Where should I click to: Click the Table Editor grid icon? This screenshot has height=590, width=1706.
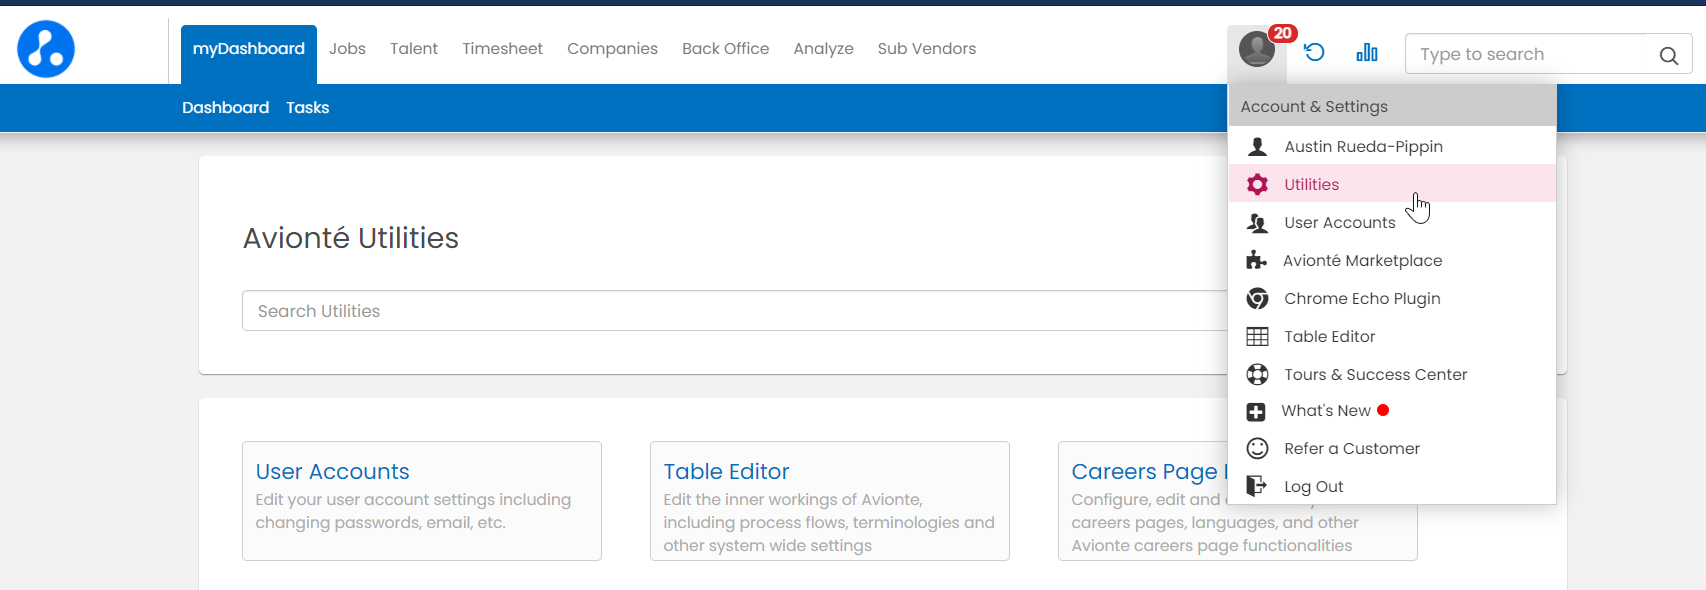1257,337
